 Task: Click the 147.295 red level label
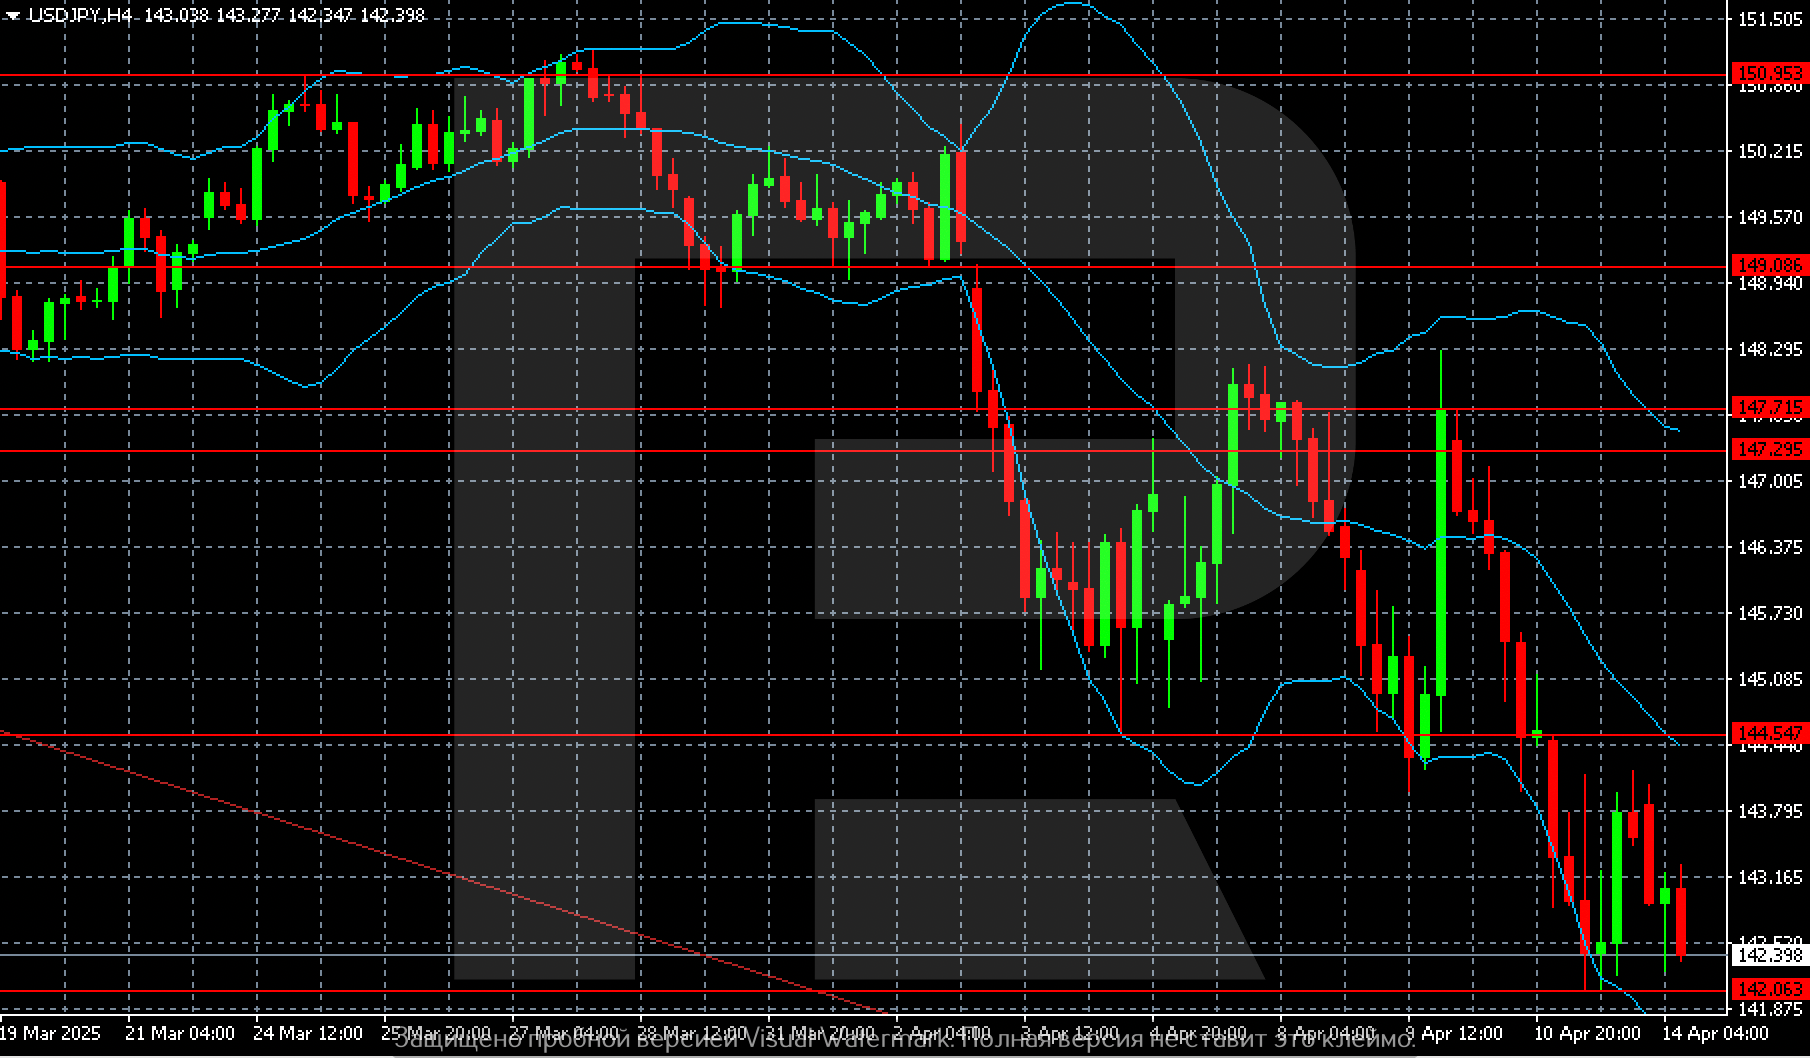pos(1770,450)
